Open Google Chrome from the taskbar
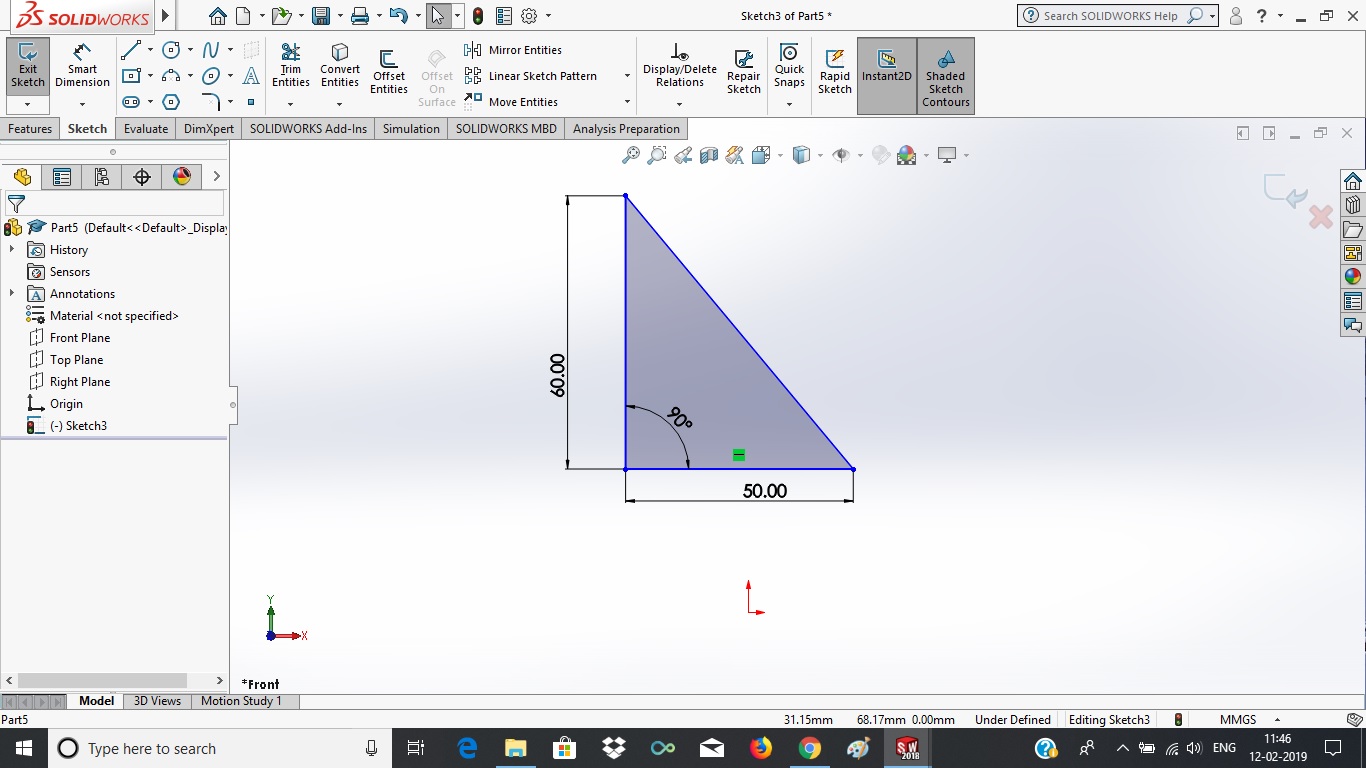 (809, 748)
